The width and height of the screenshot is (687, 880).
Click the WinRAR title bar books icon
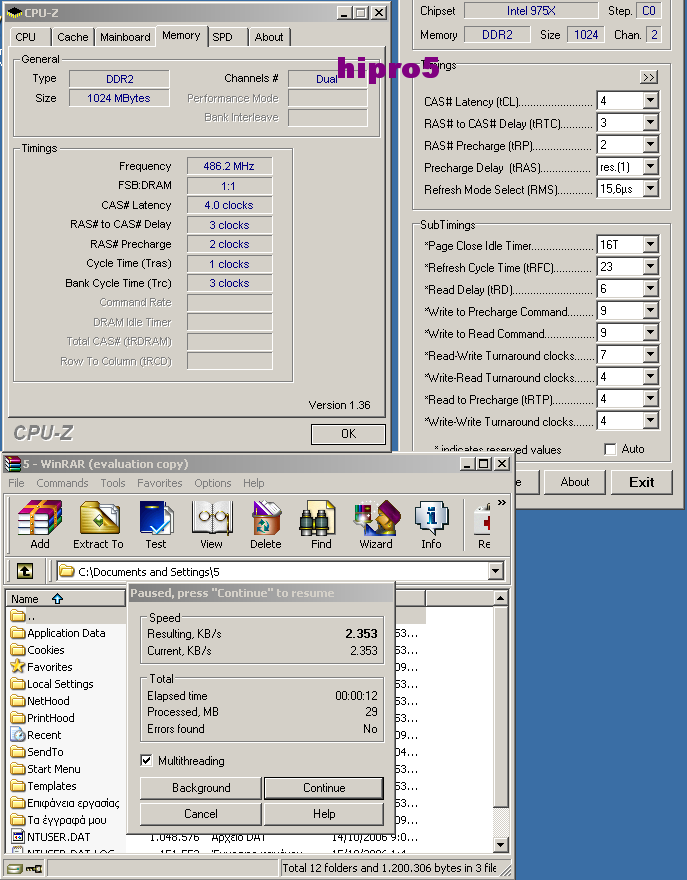12,464
